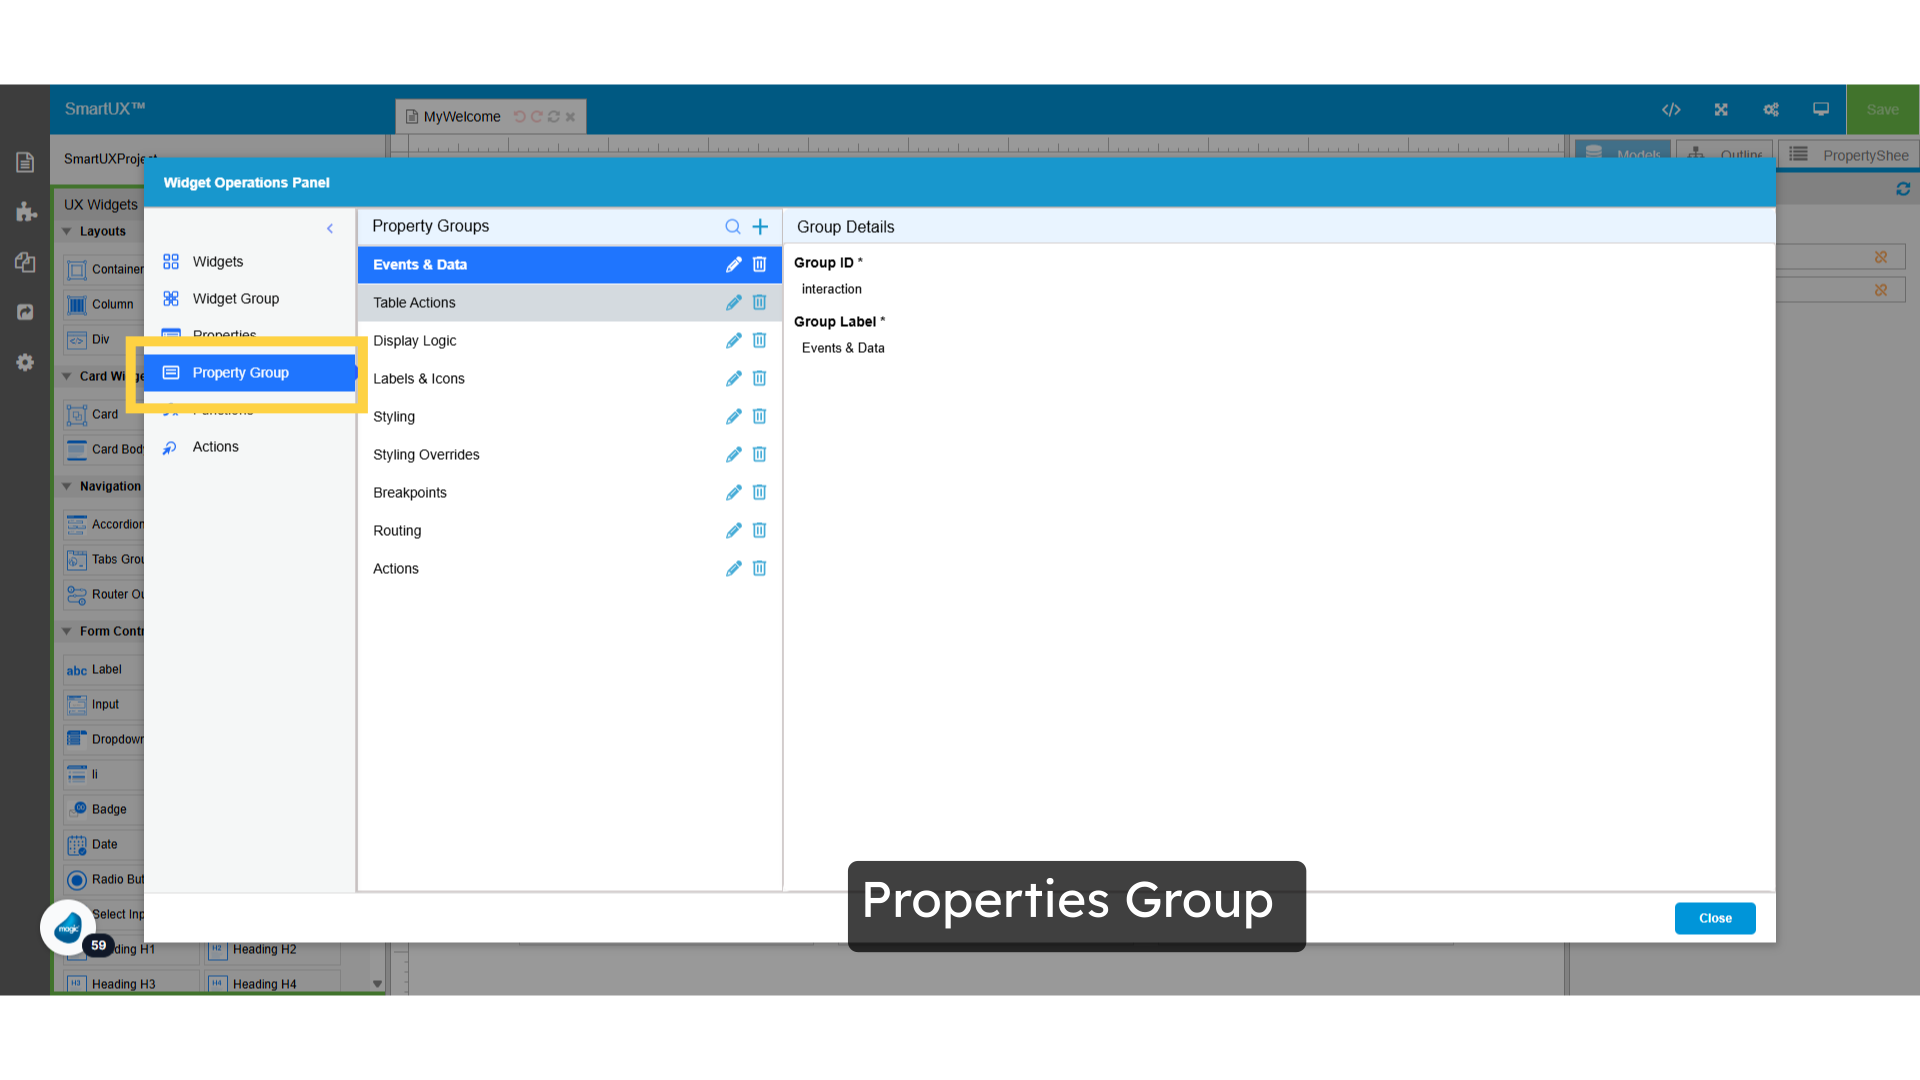This screenshot has height=1080, width=1920.
Task: Click the preview monitor icon near Save
Action: coord(1820,109)
